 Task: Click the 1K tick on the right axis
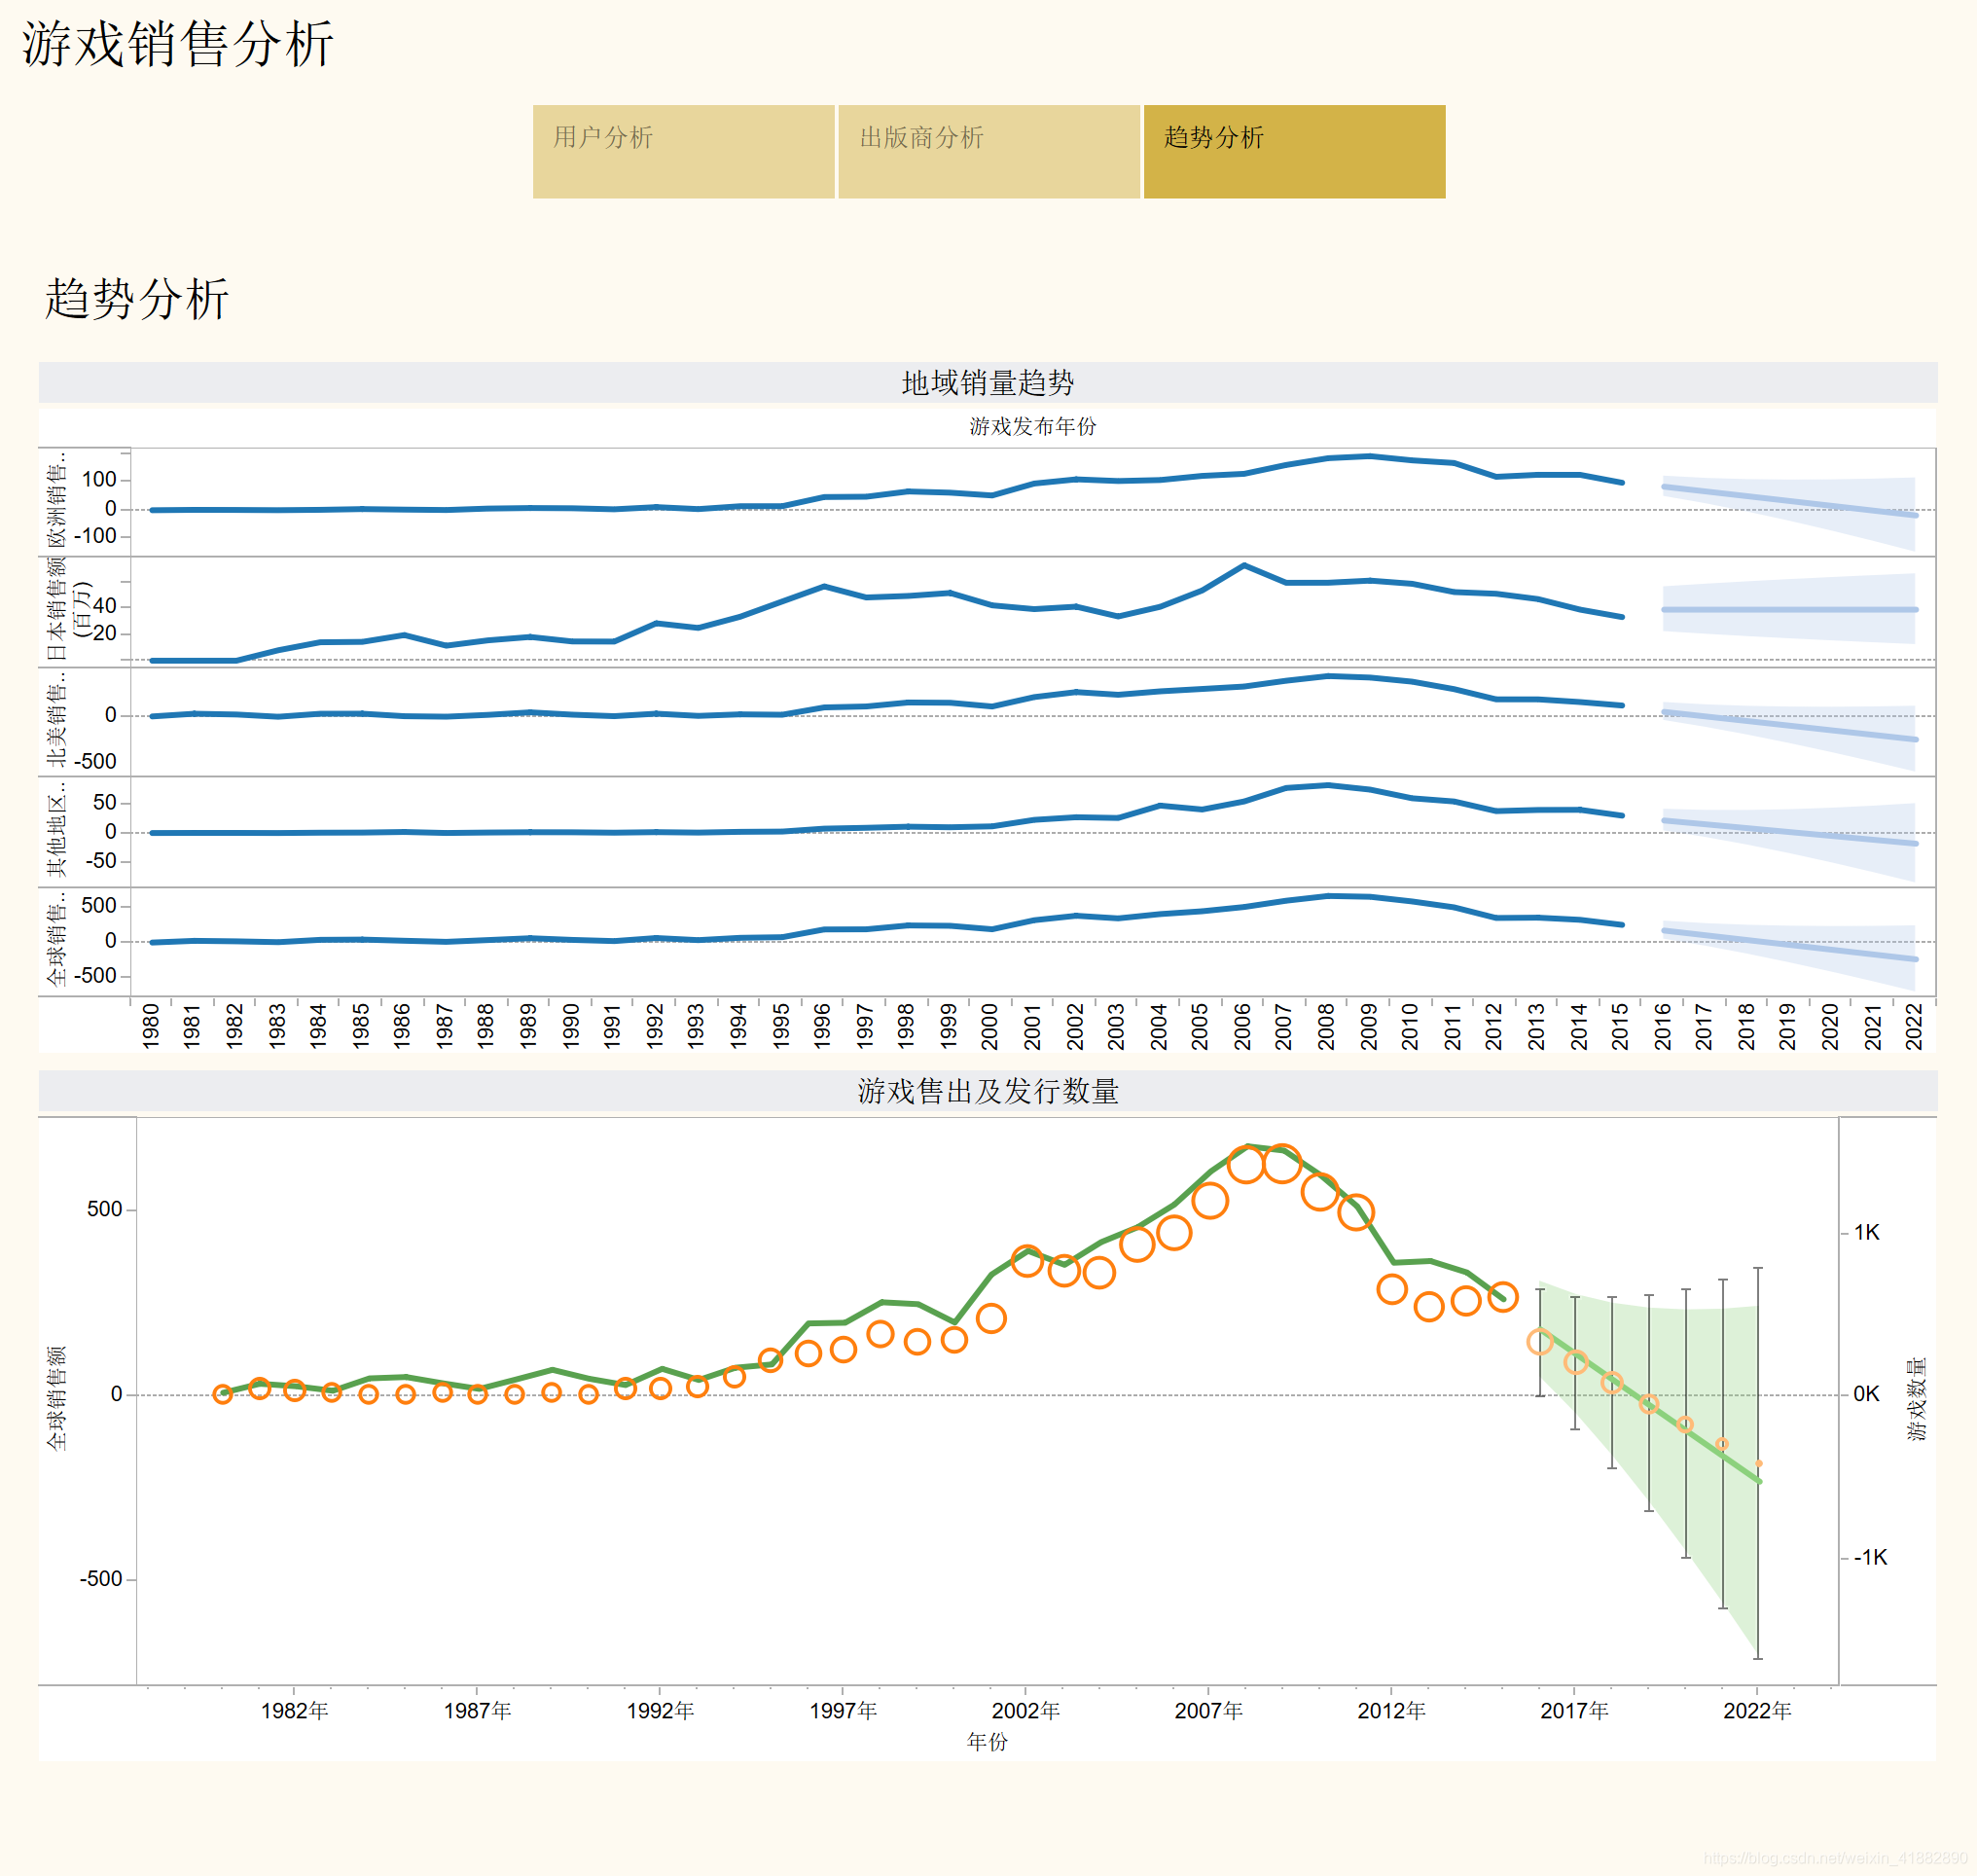coord(1866,1232)
